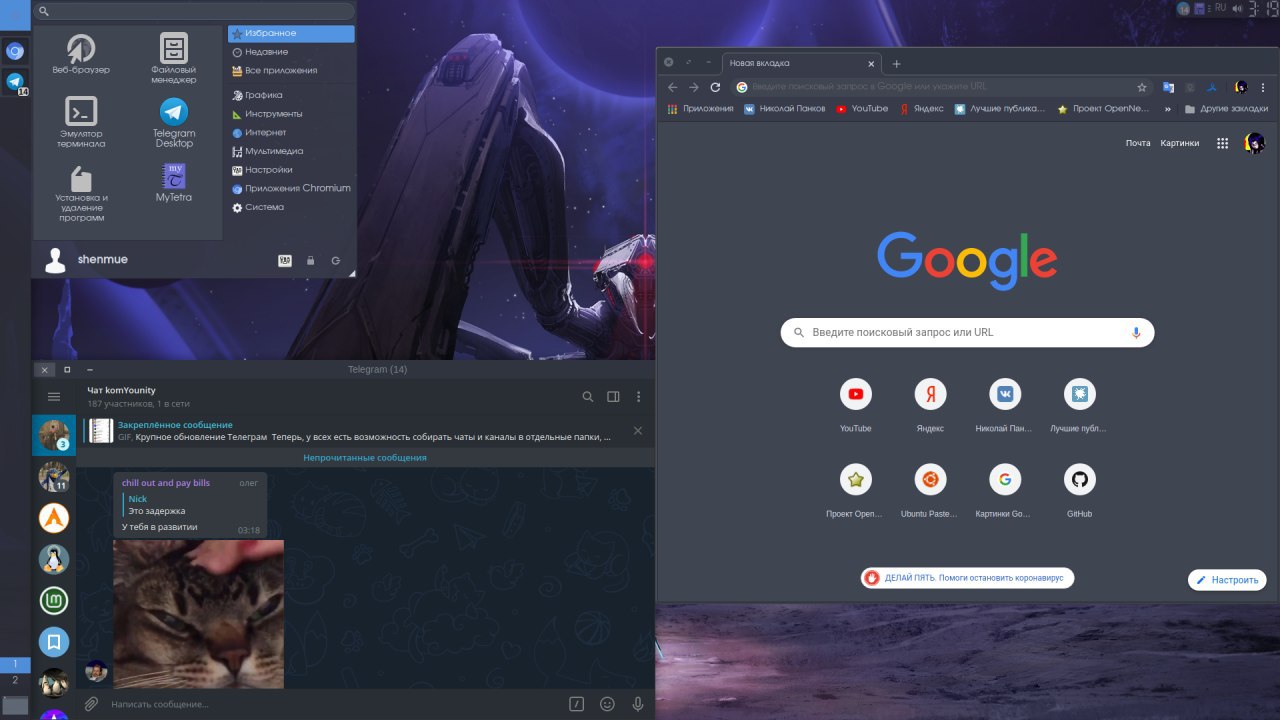
Task: Open the Telegram hamburger menu
Action: 54,397
